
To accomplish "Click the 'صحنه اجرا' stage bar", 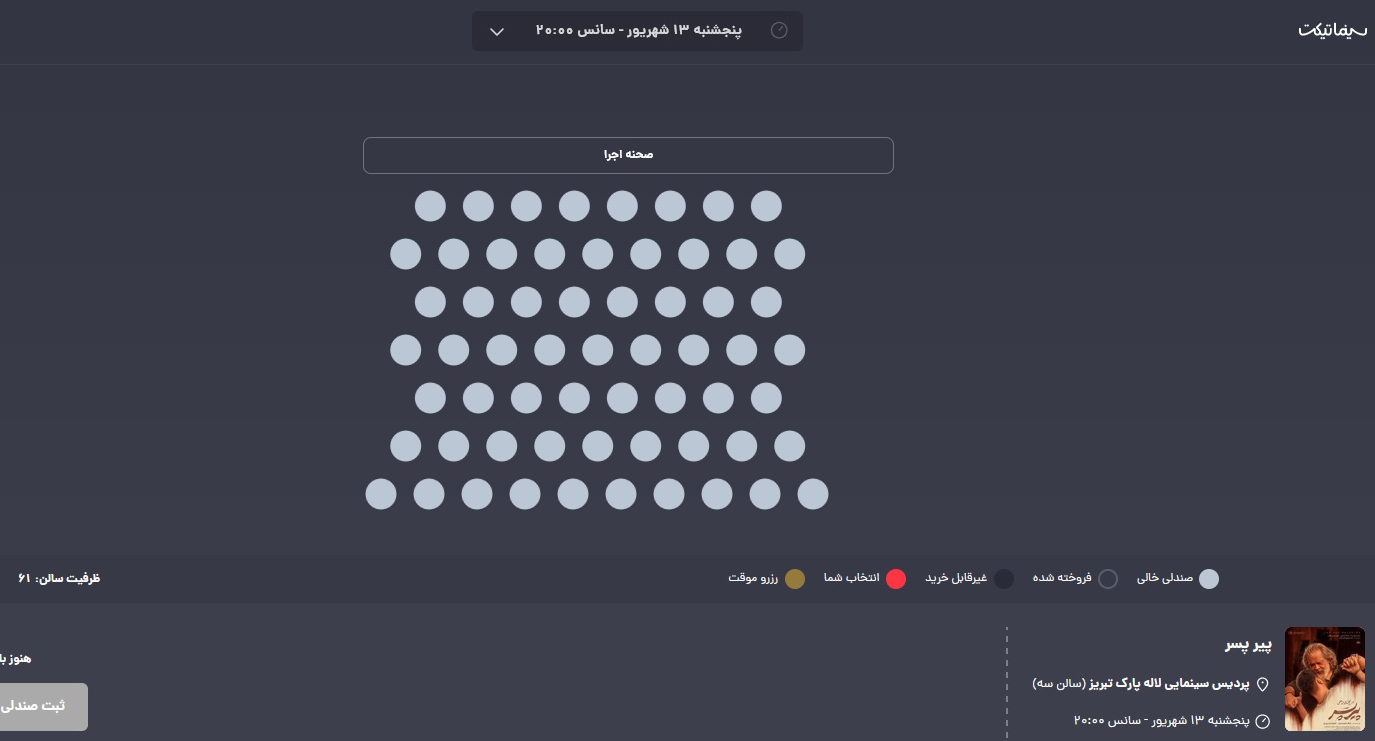I will (x=628, y=155).
